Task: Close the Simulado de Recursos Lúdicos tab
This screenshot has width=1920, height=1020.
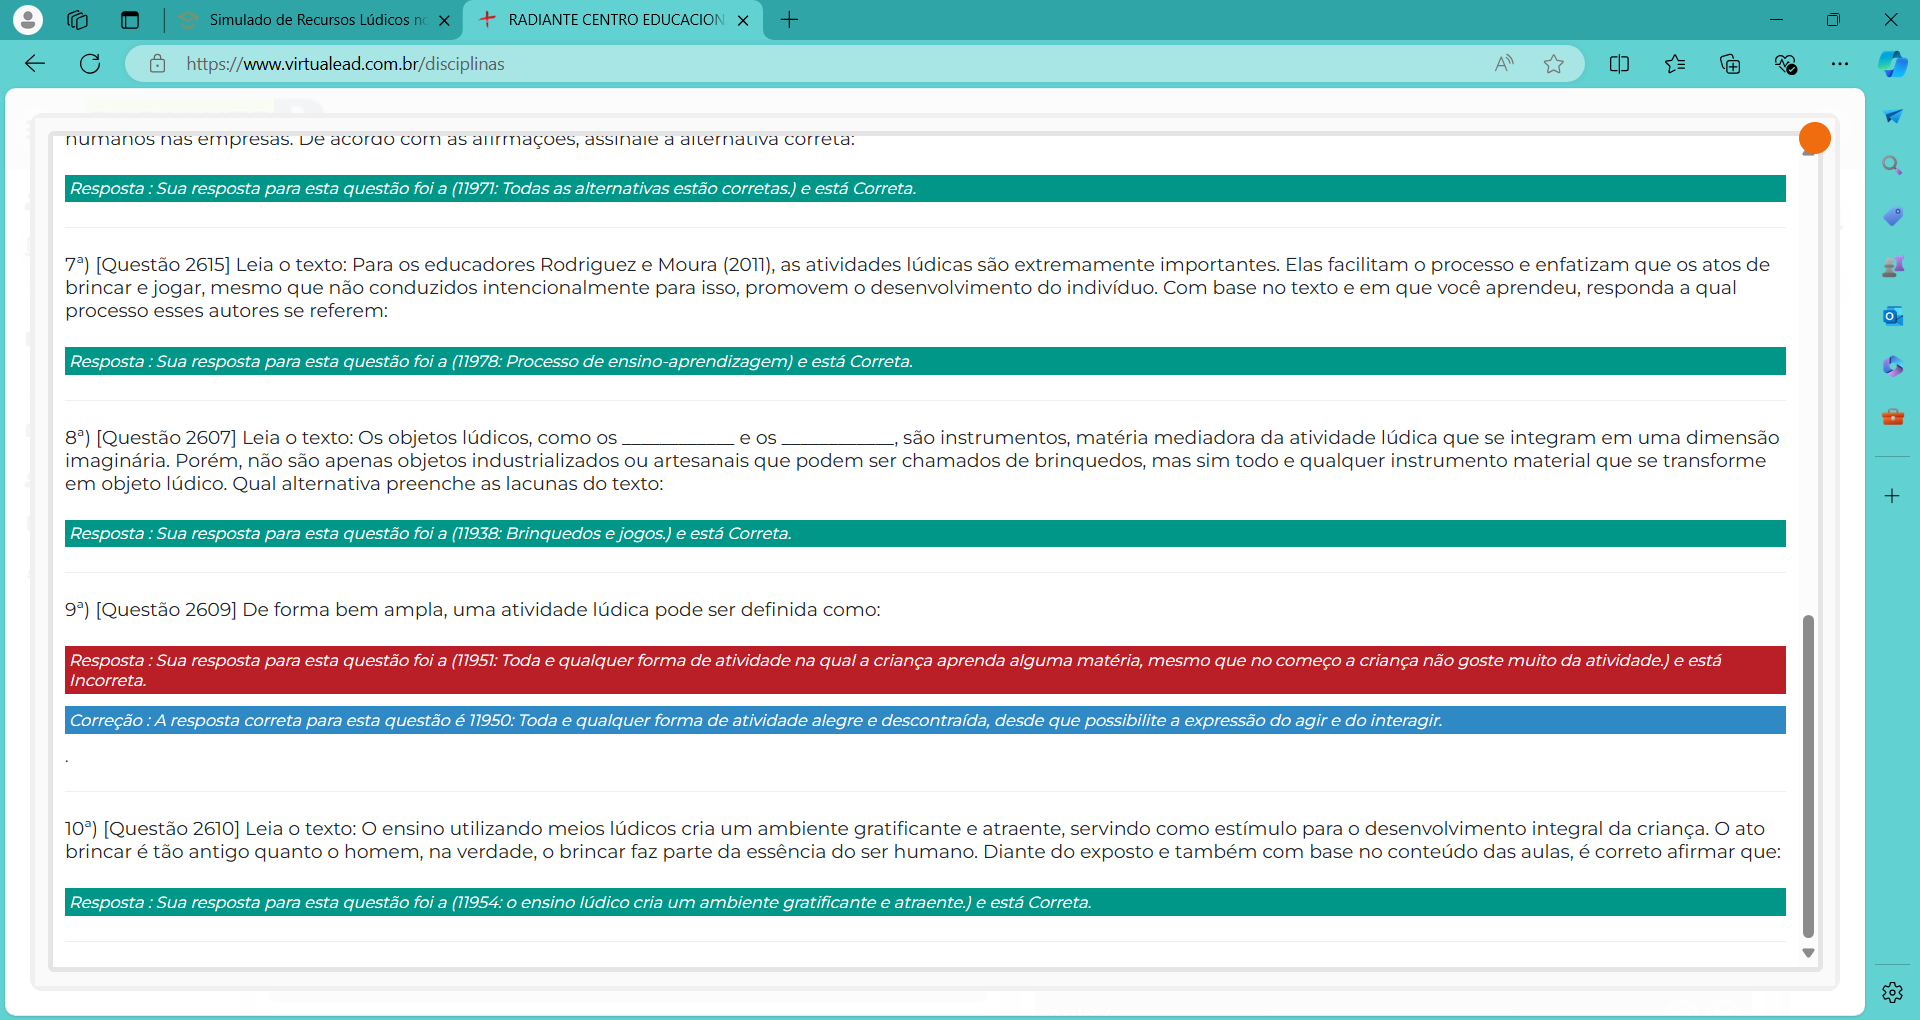Action: click(445, 20)
